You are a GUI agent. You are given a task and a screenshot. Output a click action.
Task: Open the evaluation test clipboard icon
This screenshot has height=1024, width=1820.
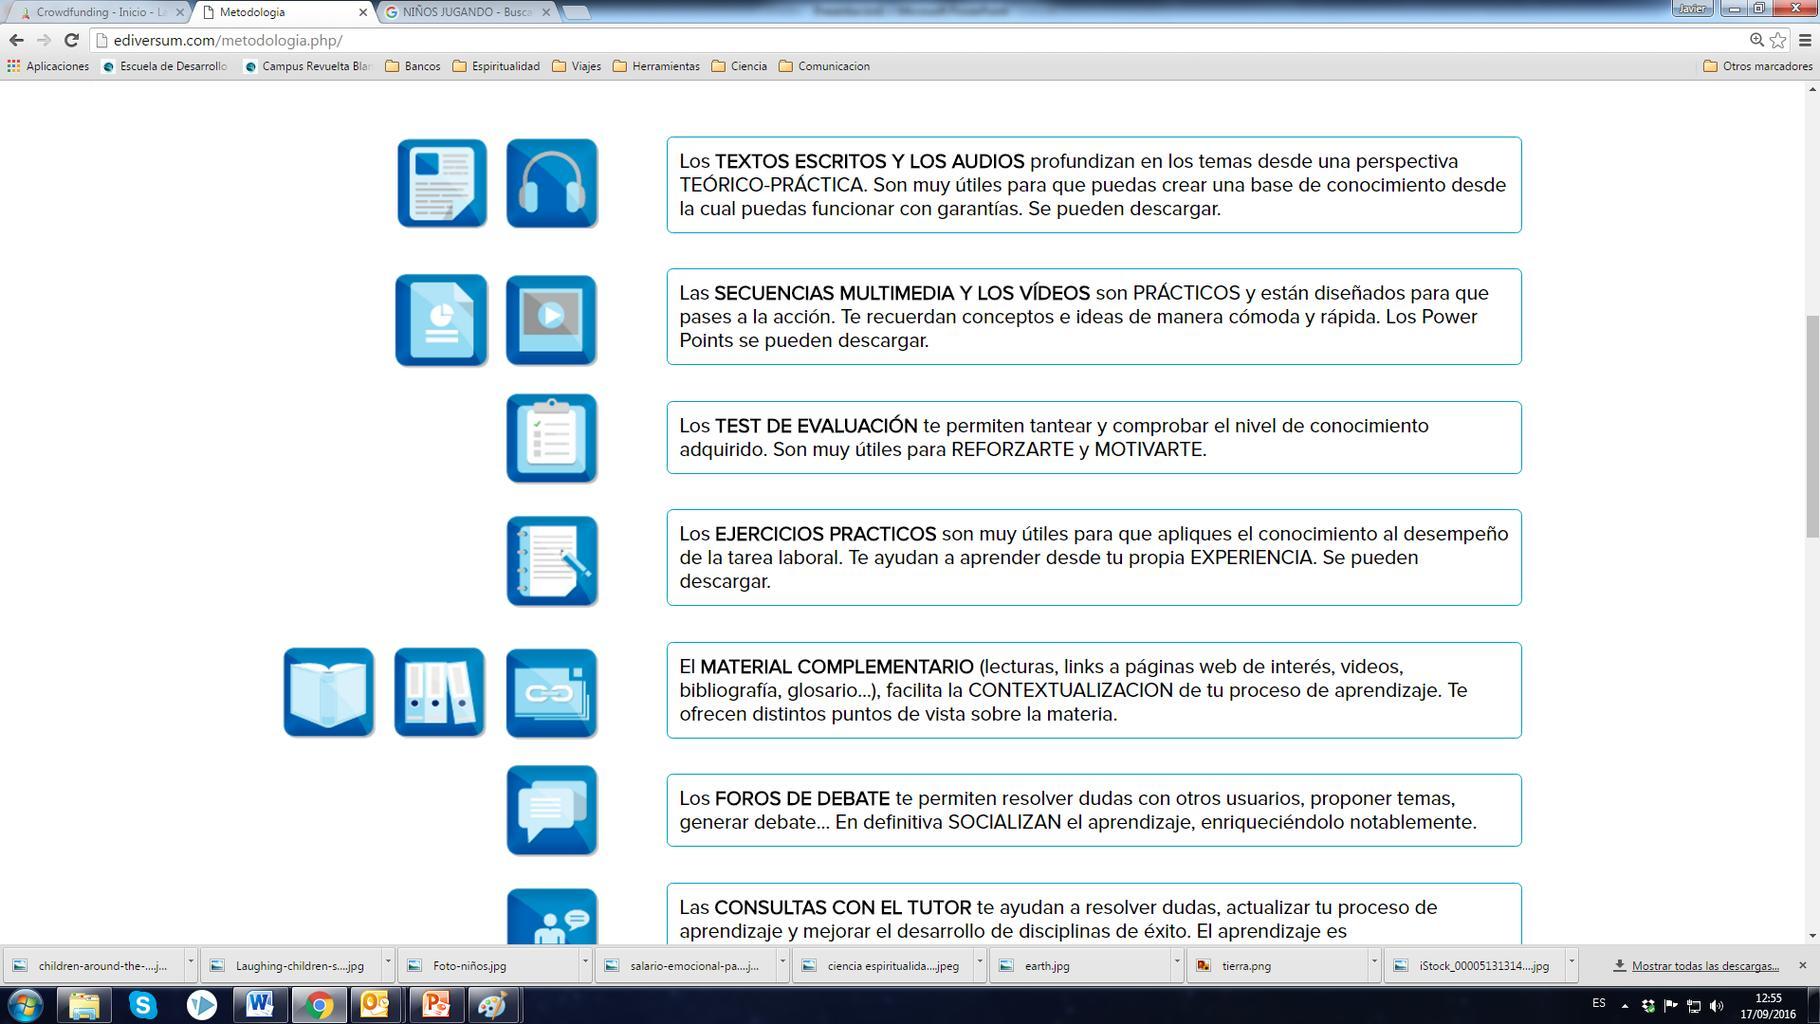551,438
